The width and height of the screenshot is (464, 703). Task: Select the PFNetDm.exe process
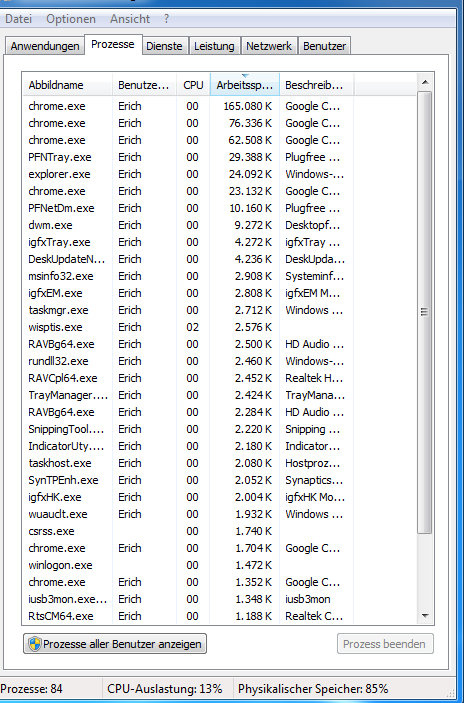coord(219,208)
